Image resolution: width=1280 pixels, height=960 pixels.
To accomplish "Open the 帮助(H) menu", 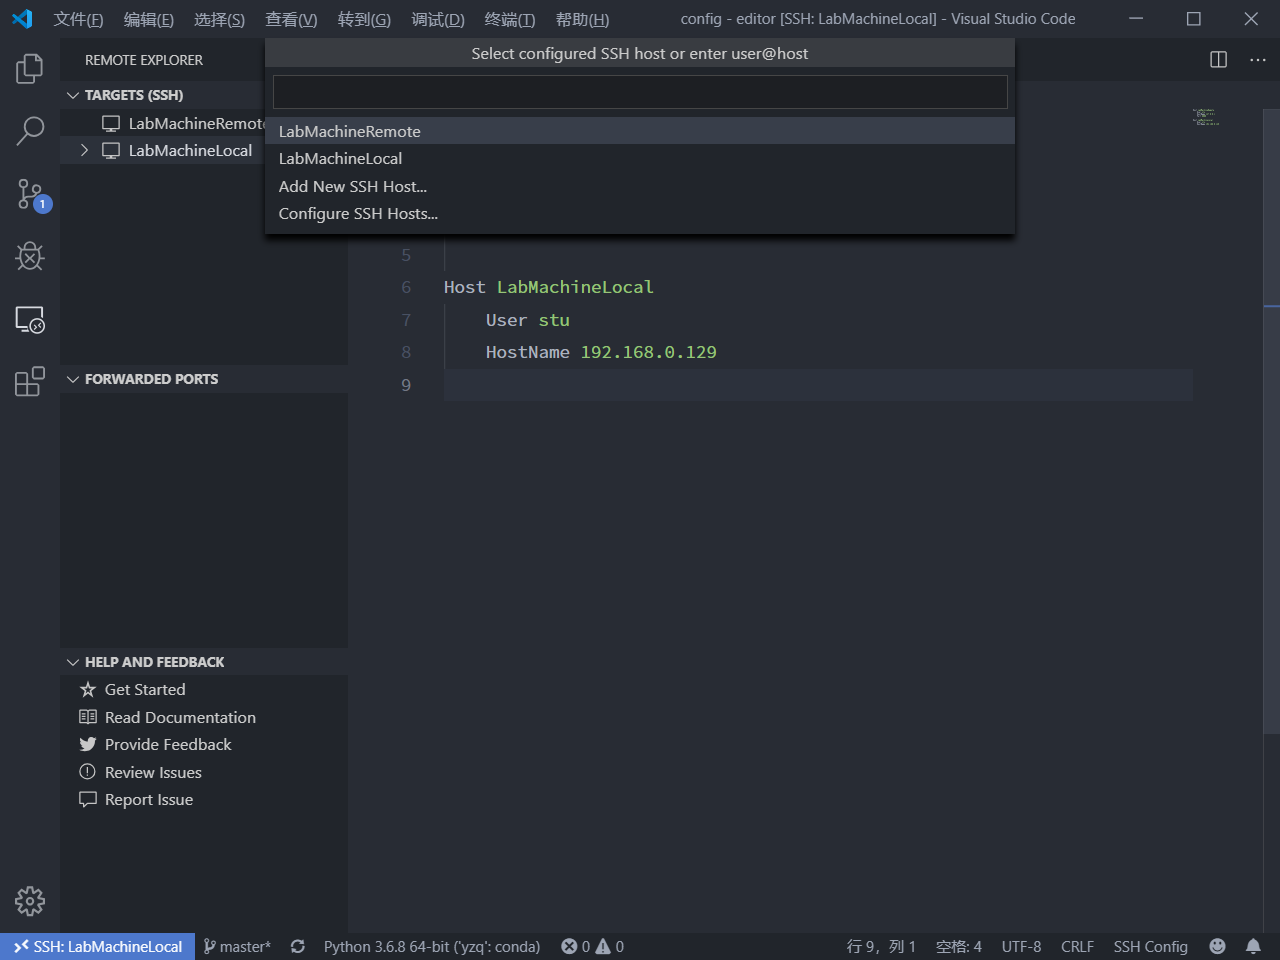I will [x=582, y=19].
